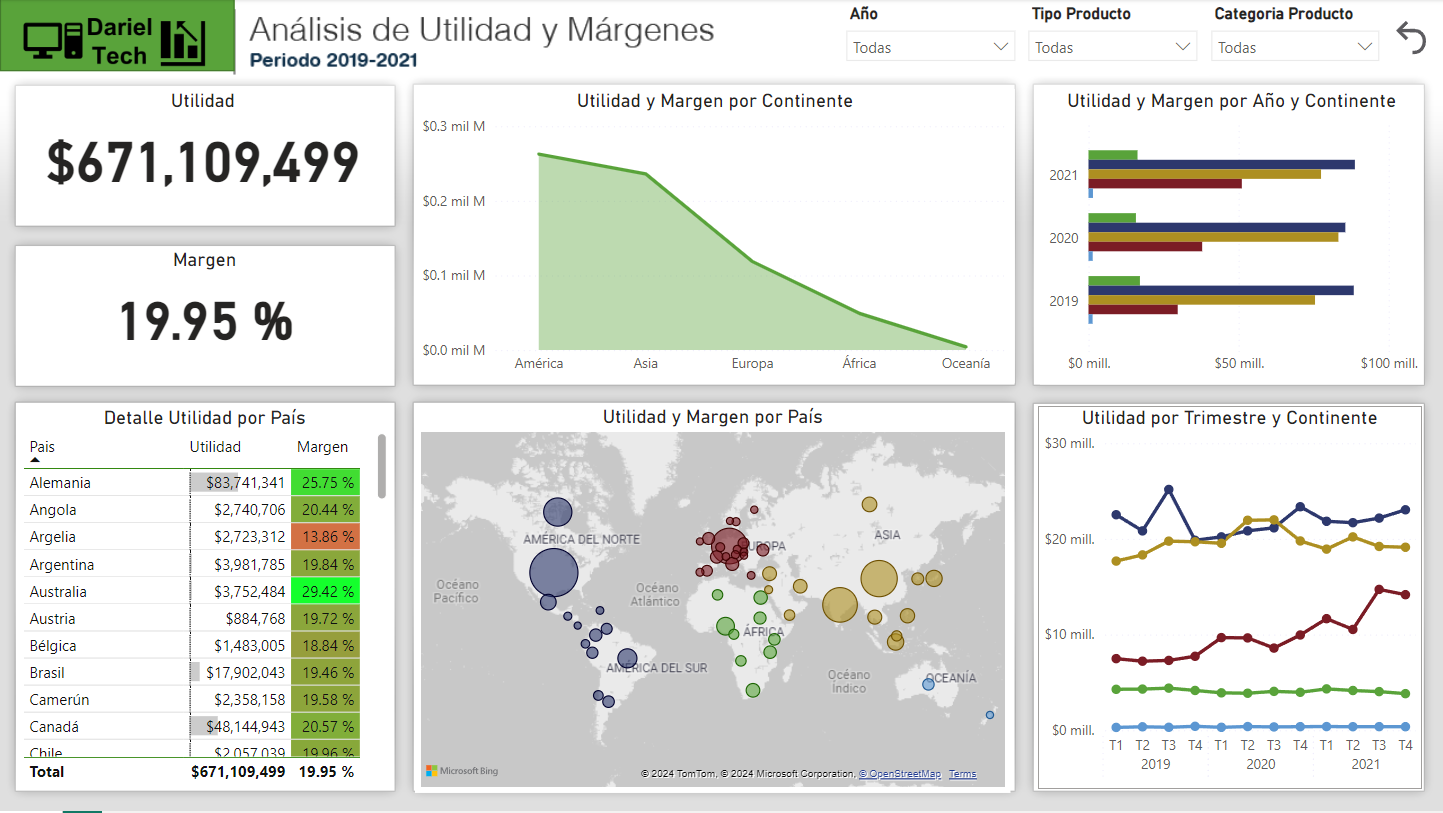Screen dimensions: 1443x813
Task: Sort table by Utilidad column header
Action: [x=215, y=447]
